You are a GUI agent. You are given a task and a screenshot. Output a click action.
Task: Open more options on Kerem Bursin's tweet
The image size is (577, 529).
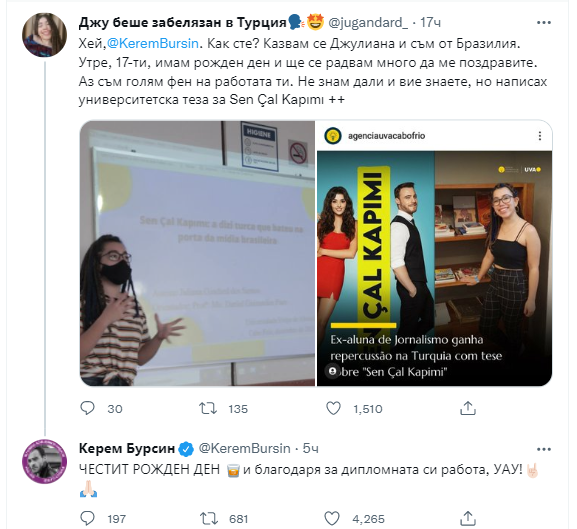pos(544,449)
